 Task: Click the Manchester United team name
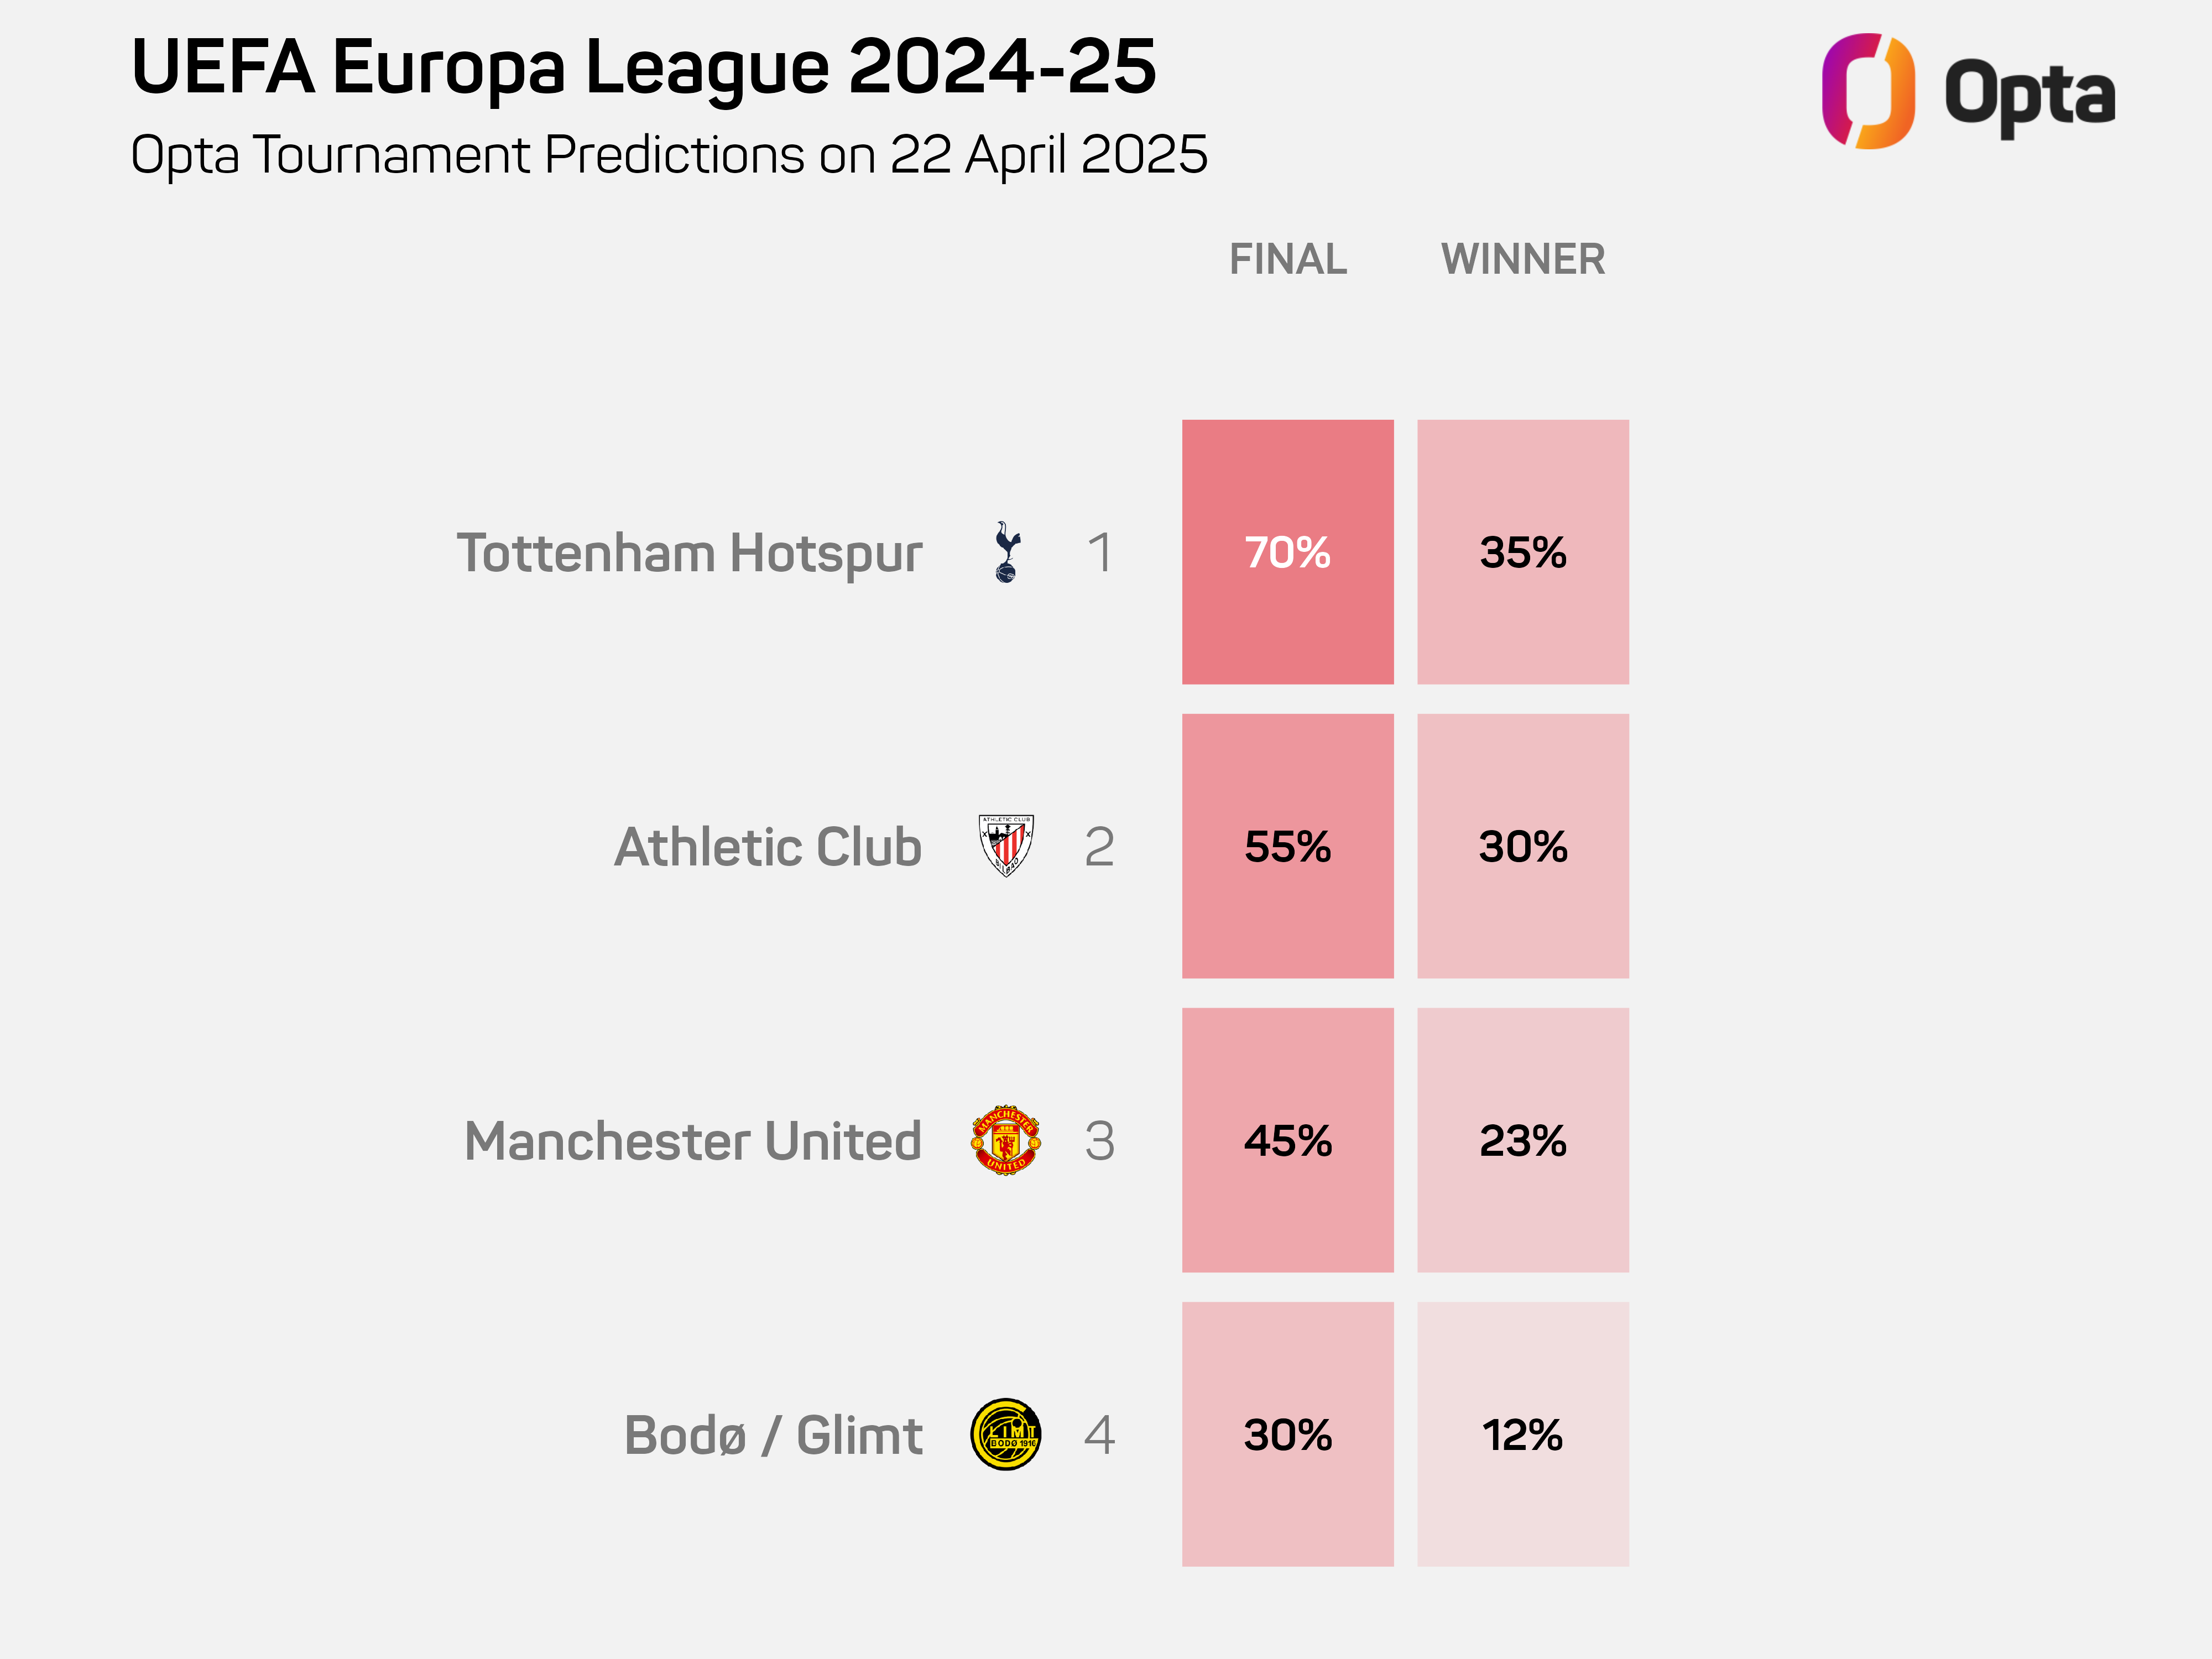pyautogui.click(x=692, y=1141)
